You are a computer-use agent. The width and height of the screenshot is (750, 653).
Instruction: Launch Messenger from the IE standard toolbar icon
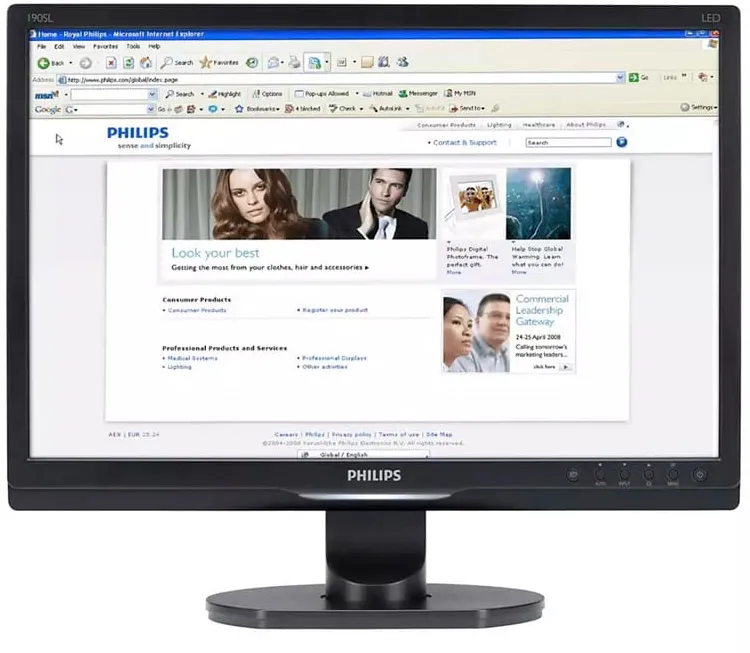[403, 62]
